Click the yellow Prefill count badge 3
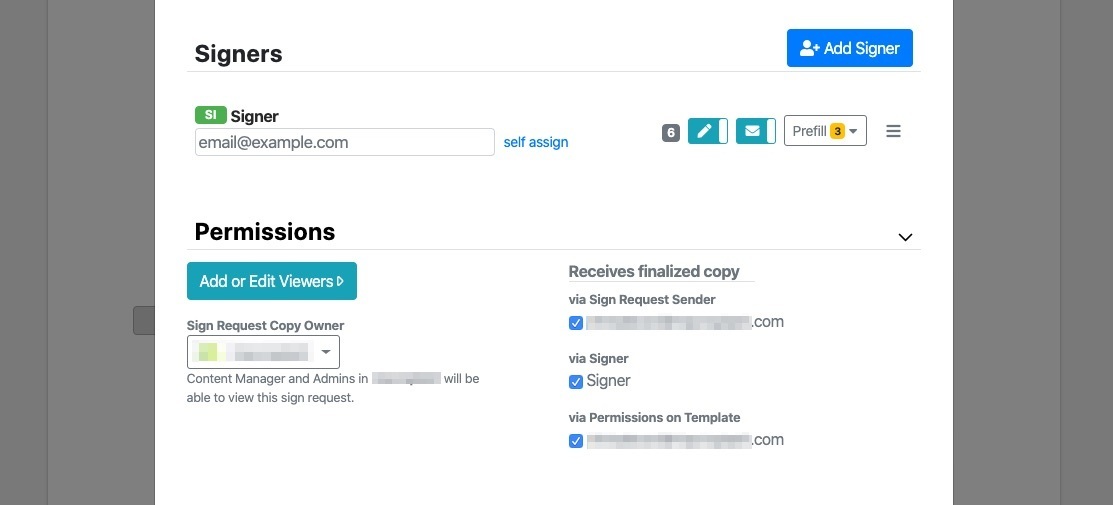 point(837,131)
